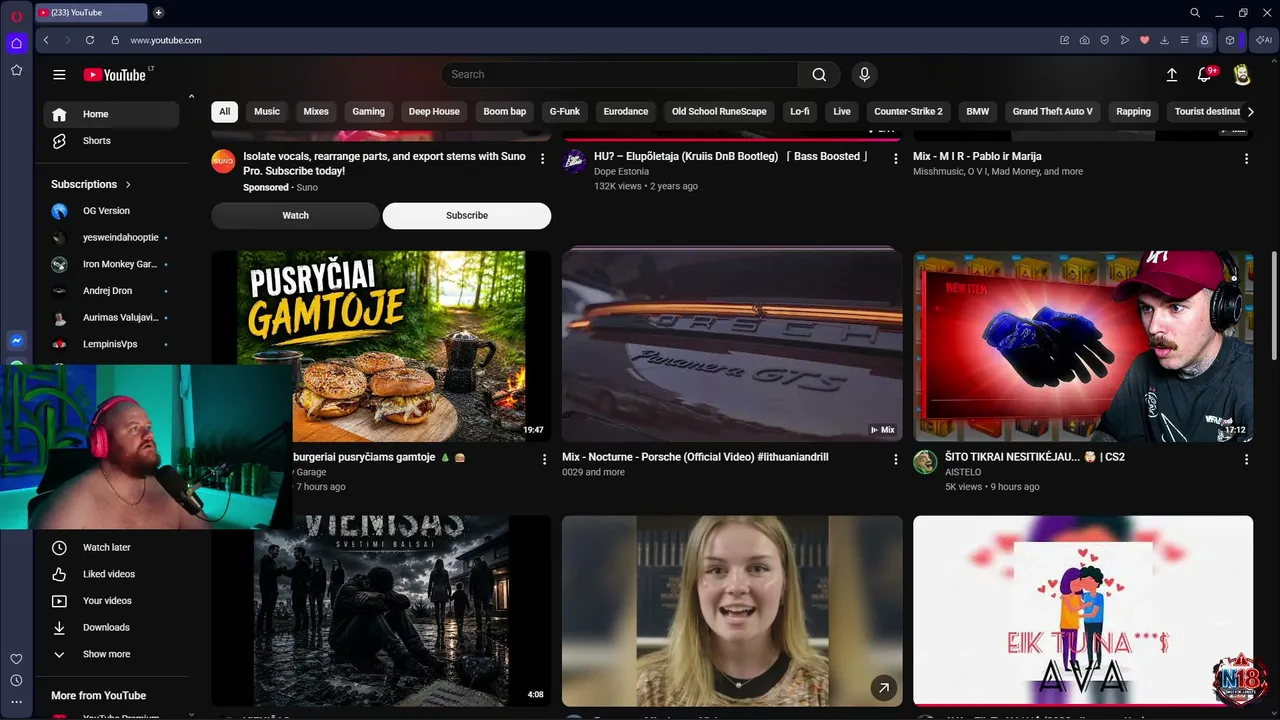Select the Counter-Strike 2 filter chip
This screenshot has height=720, width=1280.
tap(908, 111)
